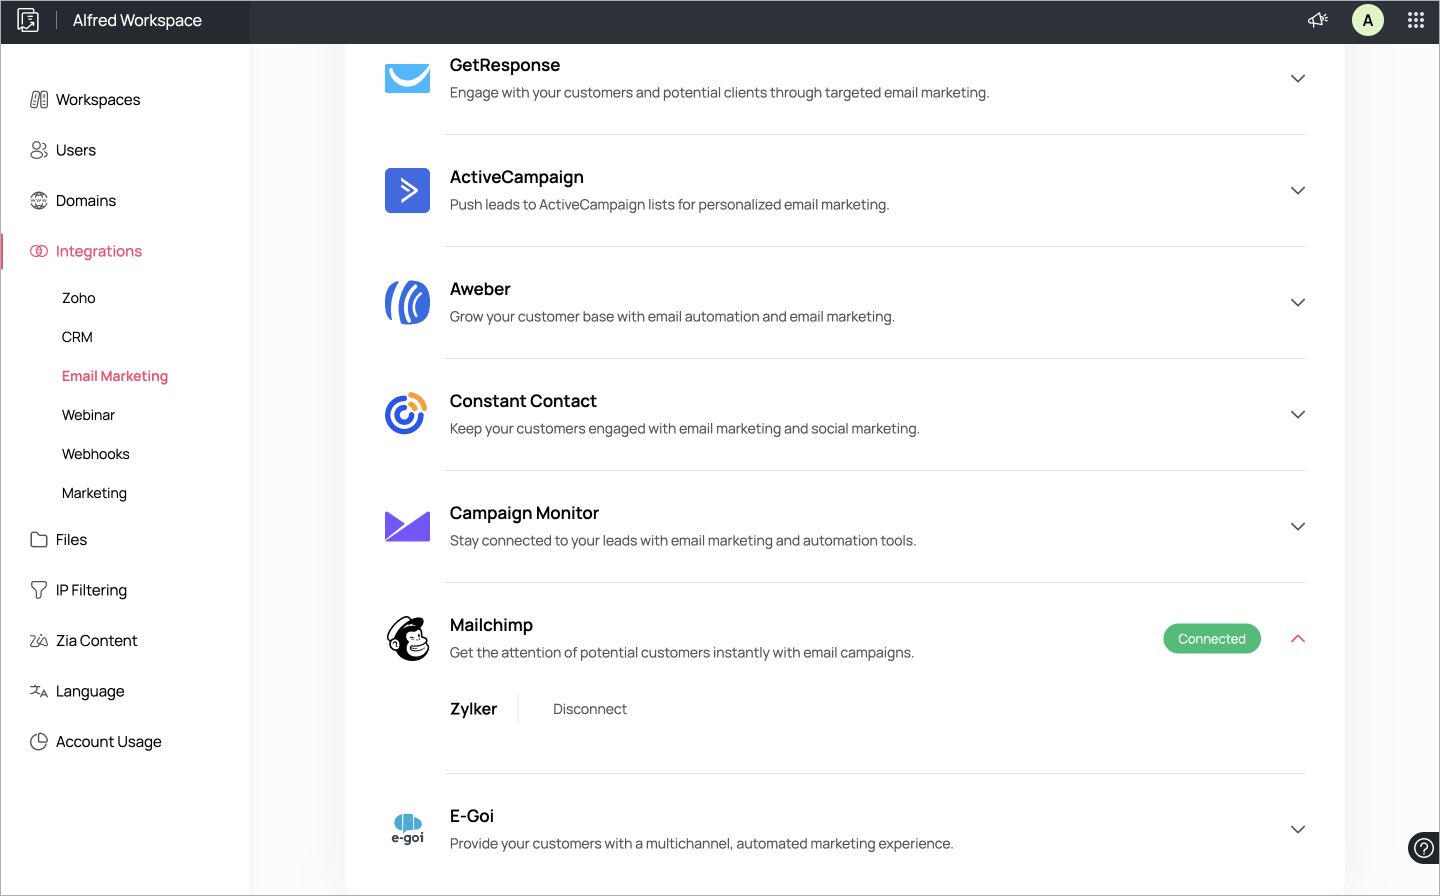Click the announcements megaphone icon

(1317, 20)
